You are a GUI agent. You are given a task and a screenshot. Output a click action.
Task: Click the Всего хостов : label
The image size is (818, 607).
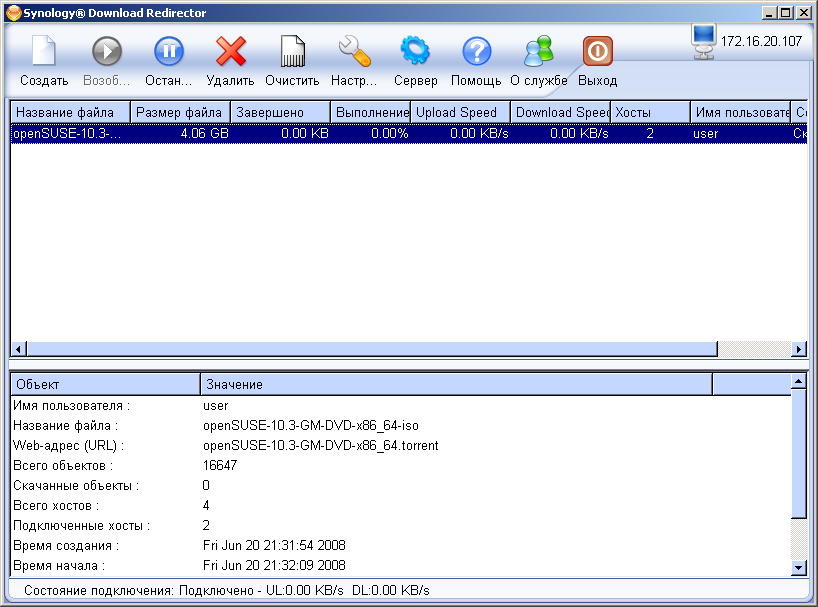[56, 505]
